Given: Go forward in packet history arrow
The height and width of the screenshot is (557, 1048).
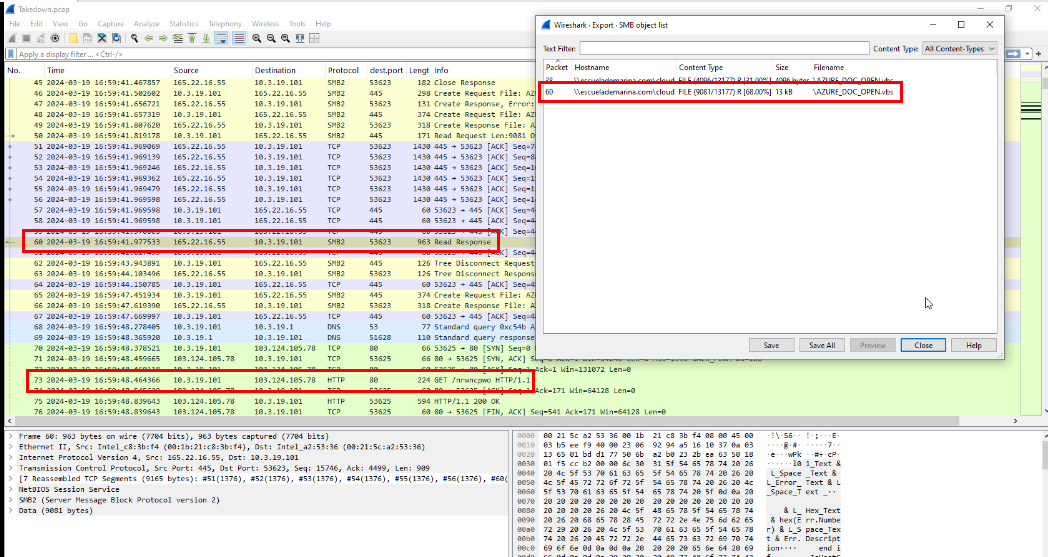Looking at the screenshot, I should click(x=163, y=39).
